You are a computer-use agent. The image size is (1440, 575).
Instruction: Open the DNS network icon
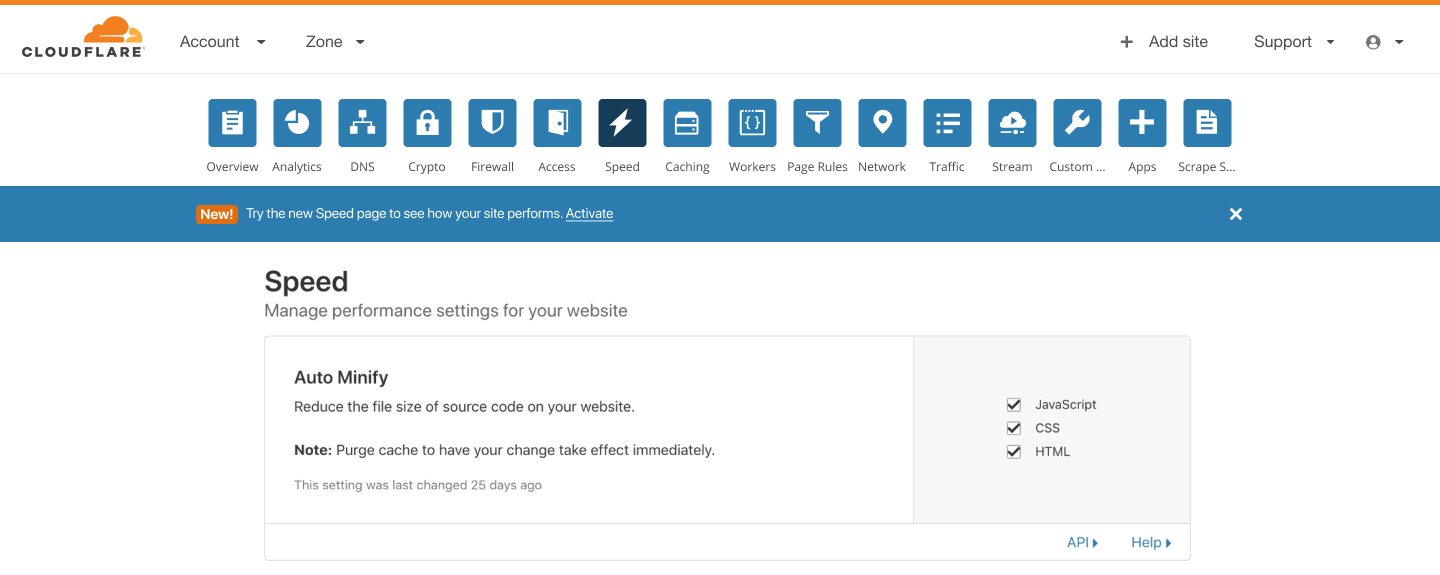click(362, 123)
